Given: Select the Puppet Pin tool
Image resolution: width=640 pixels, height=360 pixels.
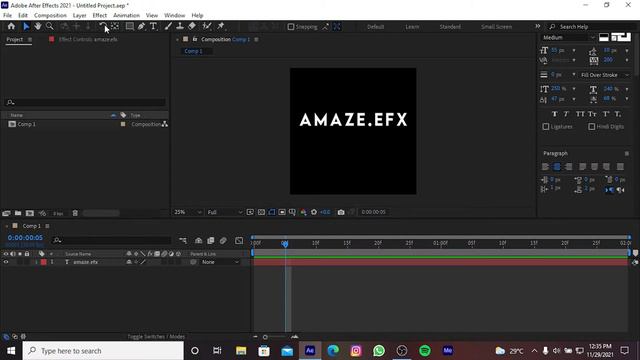Looking at the screenshot, I should pyautogui.click(x=221, y=27).
